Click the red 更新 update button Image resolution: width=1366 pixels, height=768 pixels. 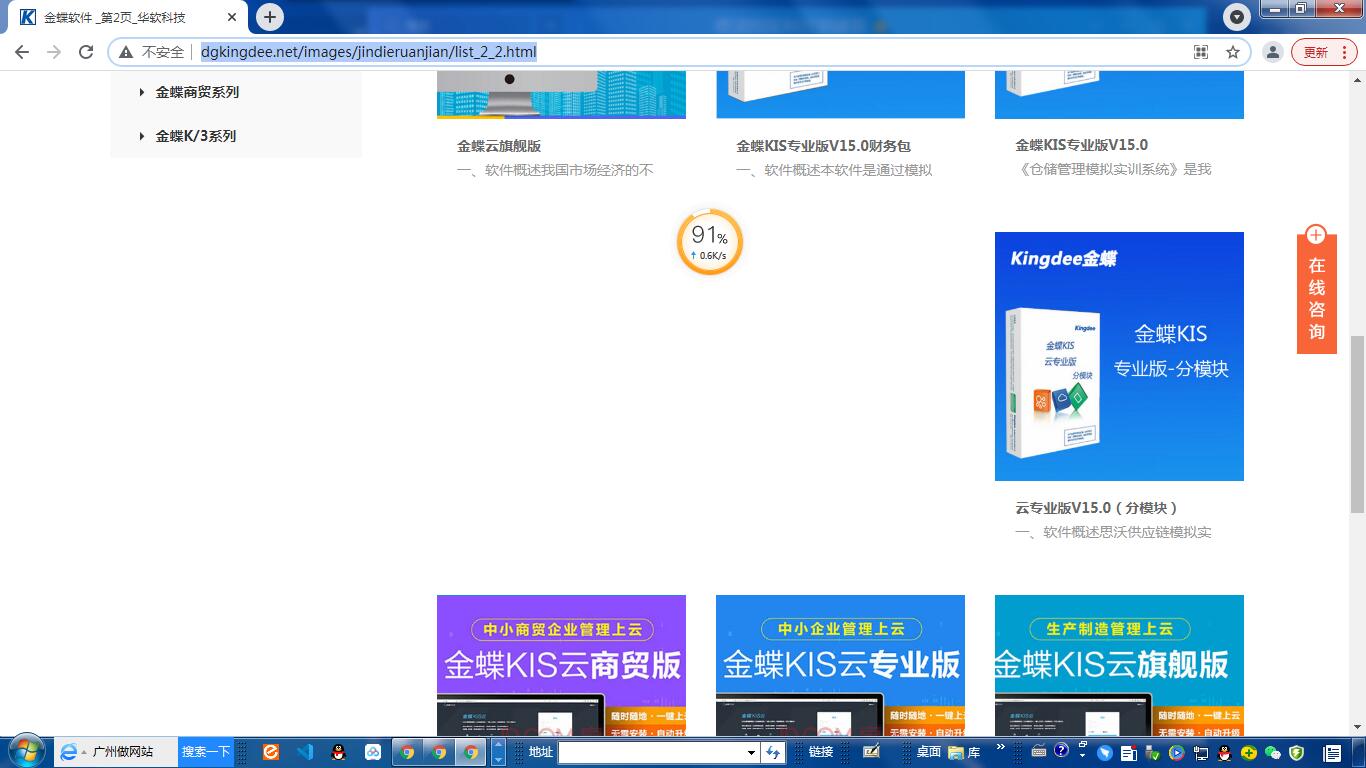(1322, 52)
